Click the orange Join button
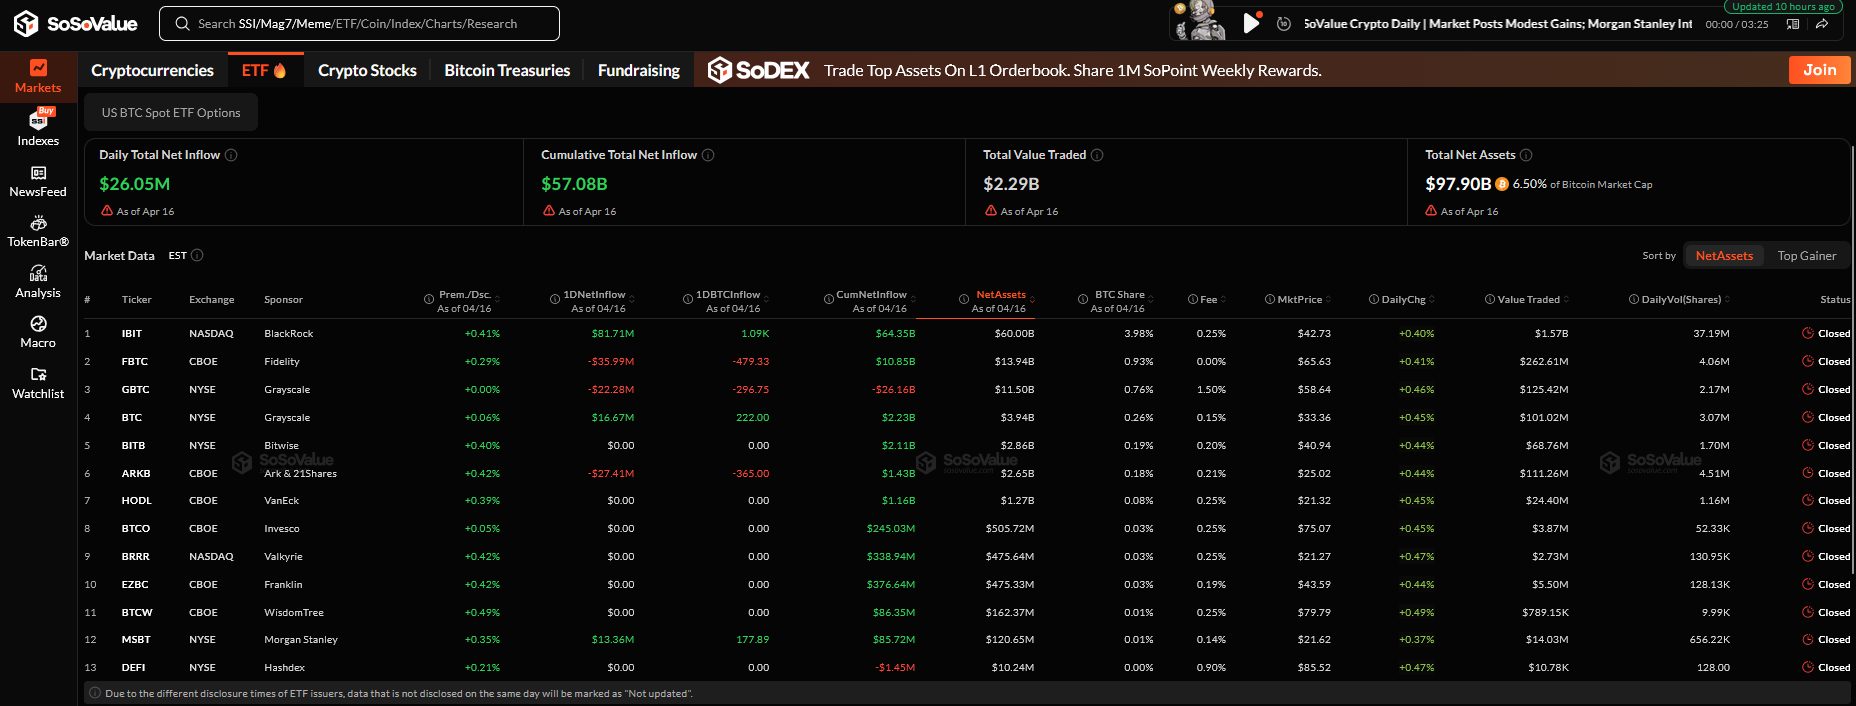The height and width of the screenshot is (706, 1856). [x=1819, y=70]
